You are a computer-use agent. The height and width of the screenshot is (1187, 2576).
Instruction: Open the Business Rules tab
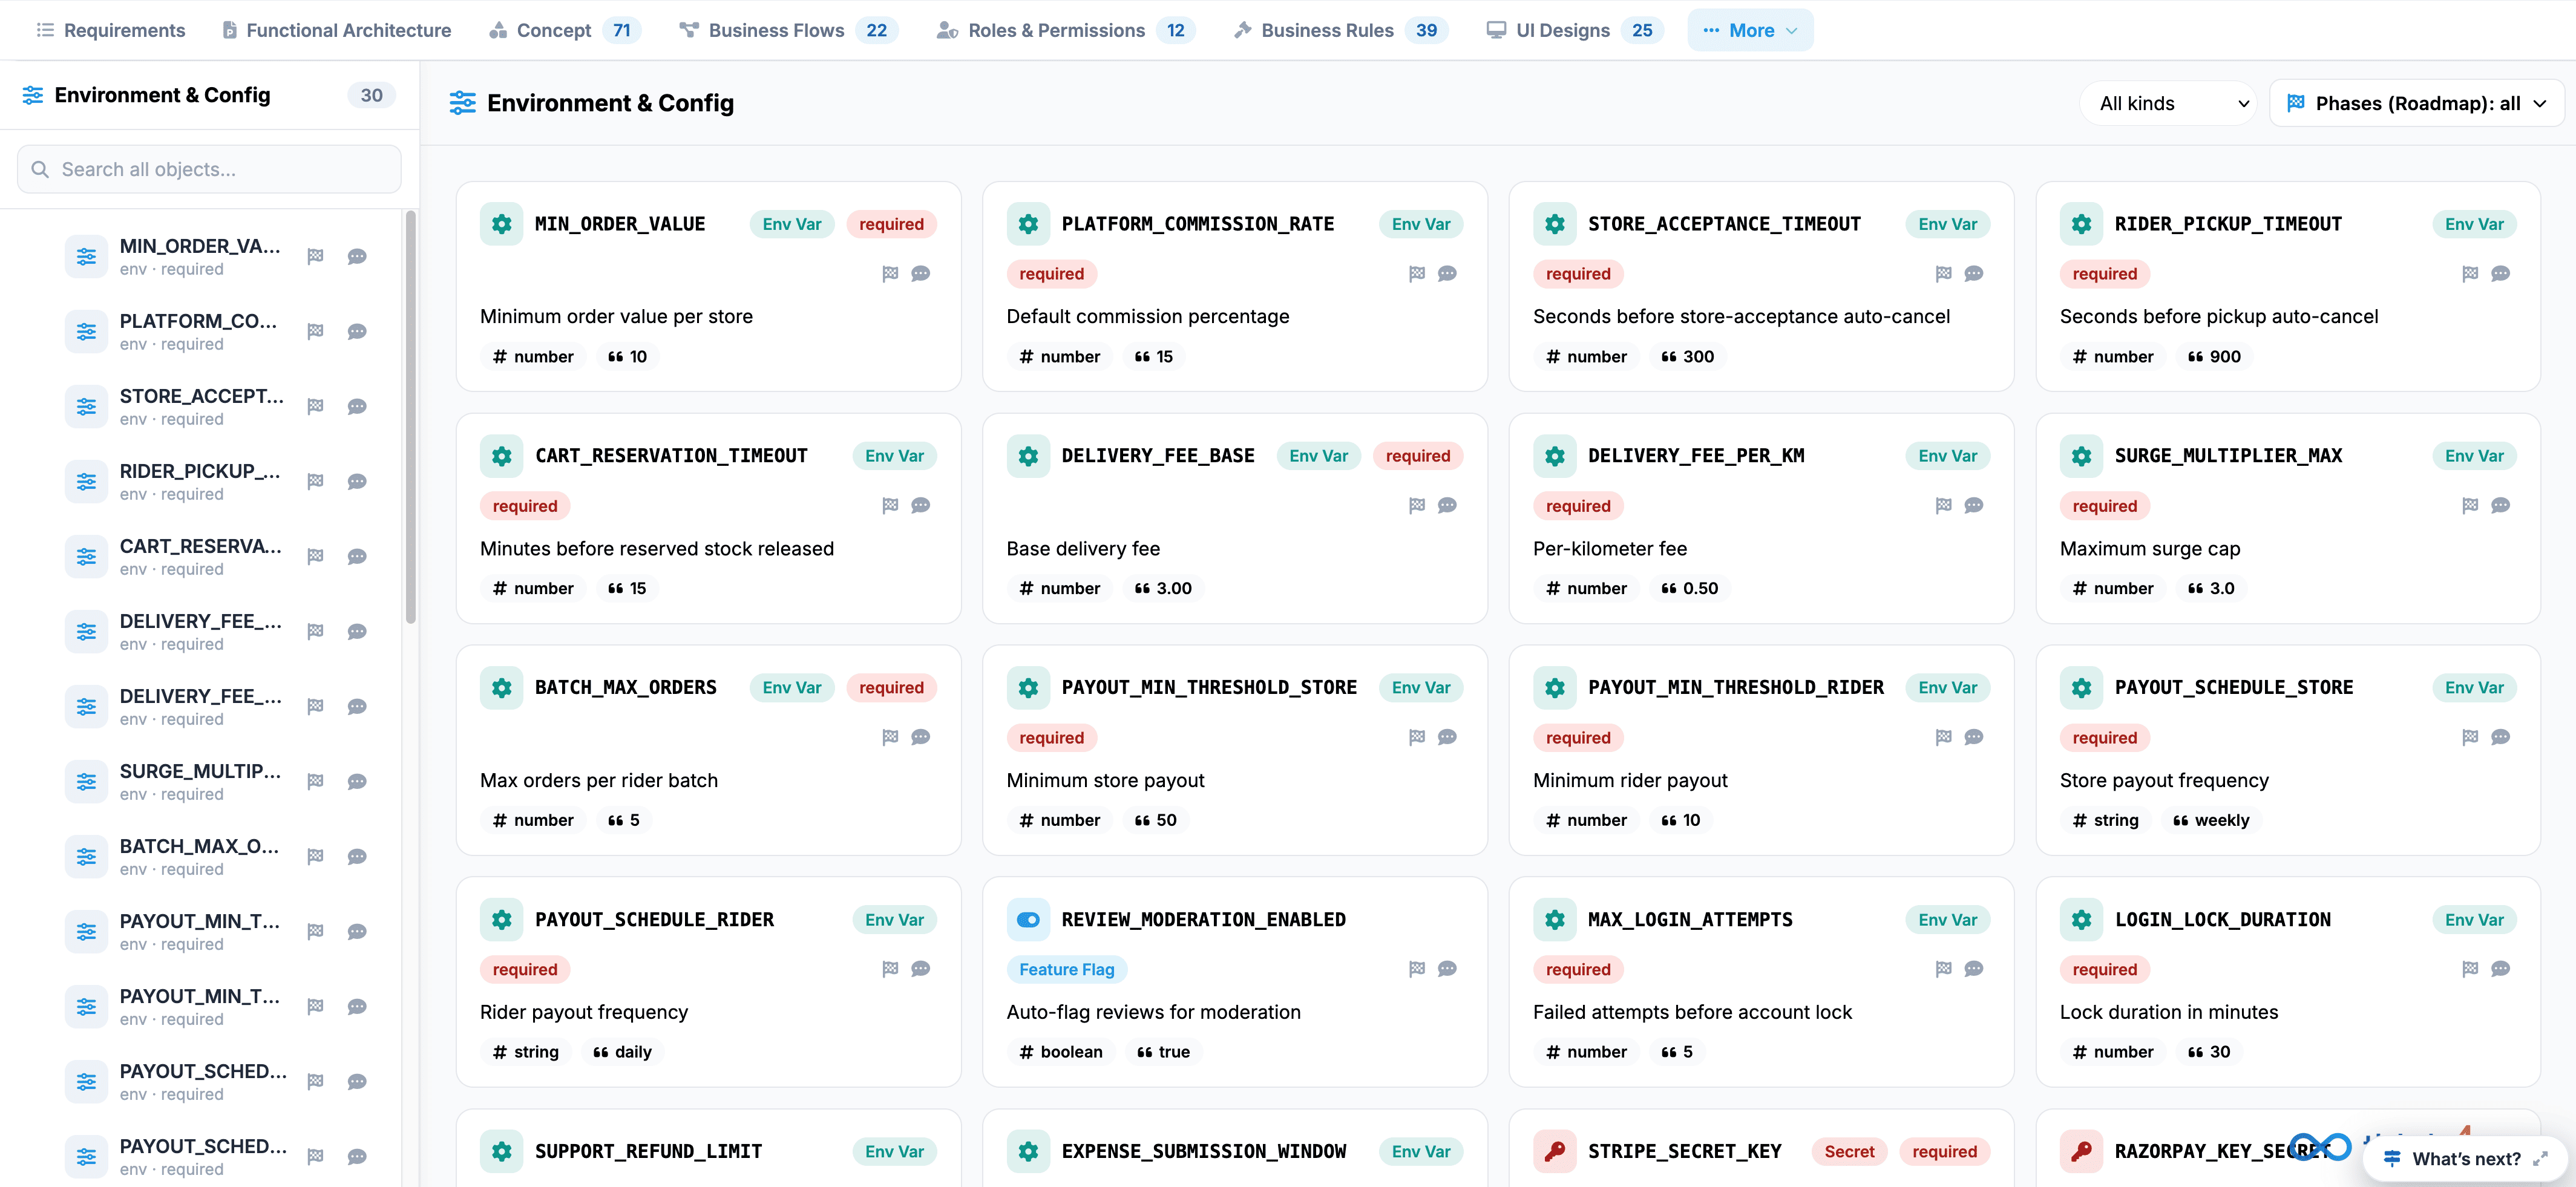tap(1340, 30)
